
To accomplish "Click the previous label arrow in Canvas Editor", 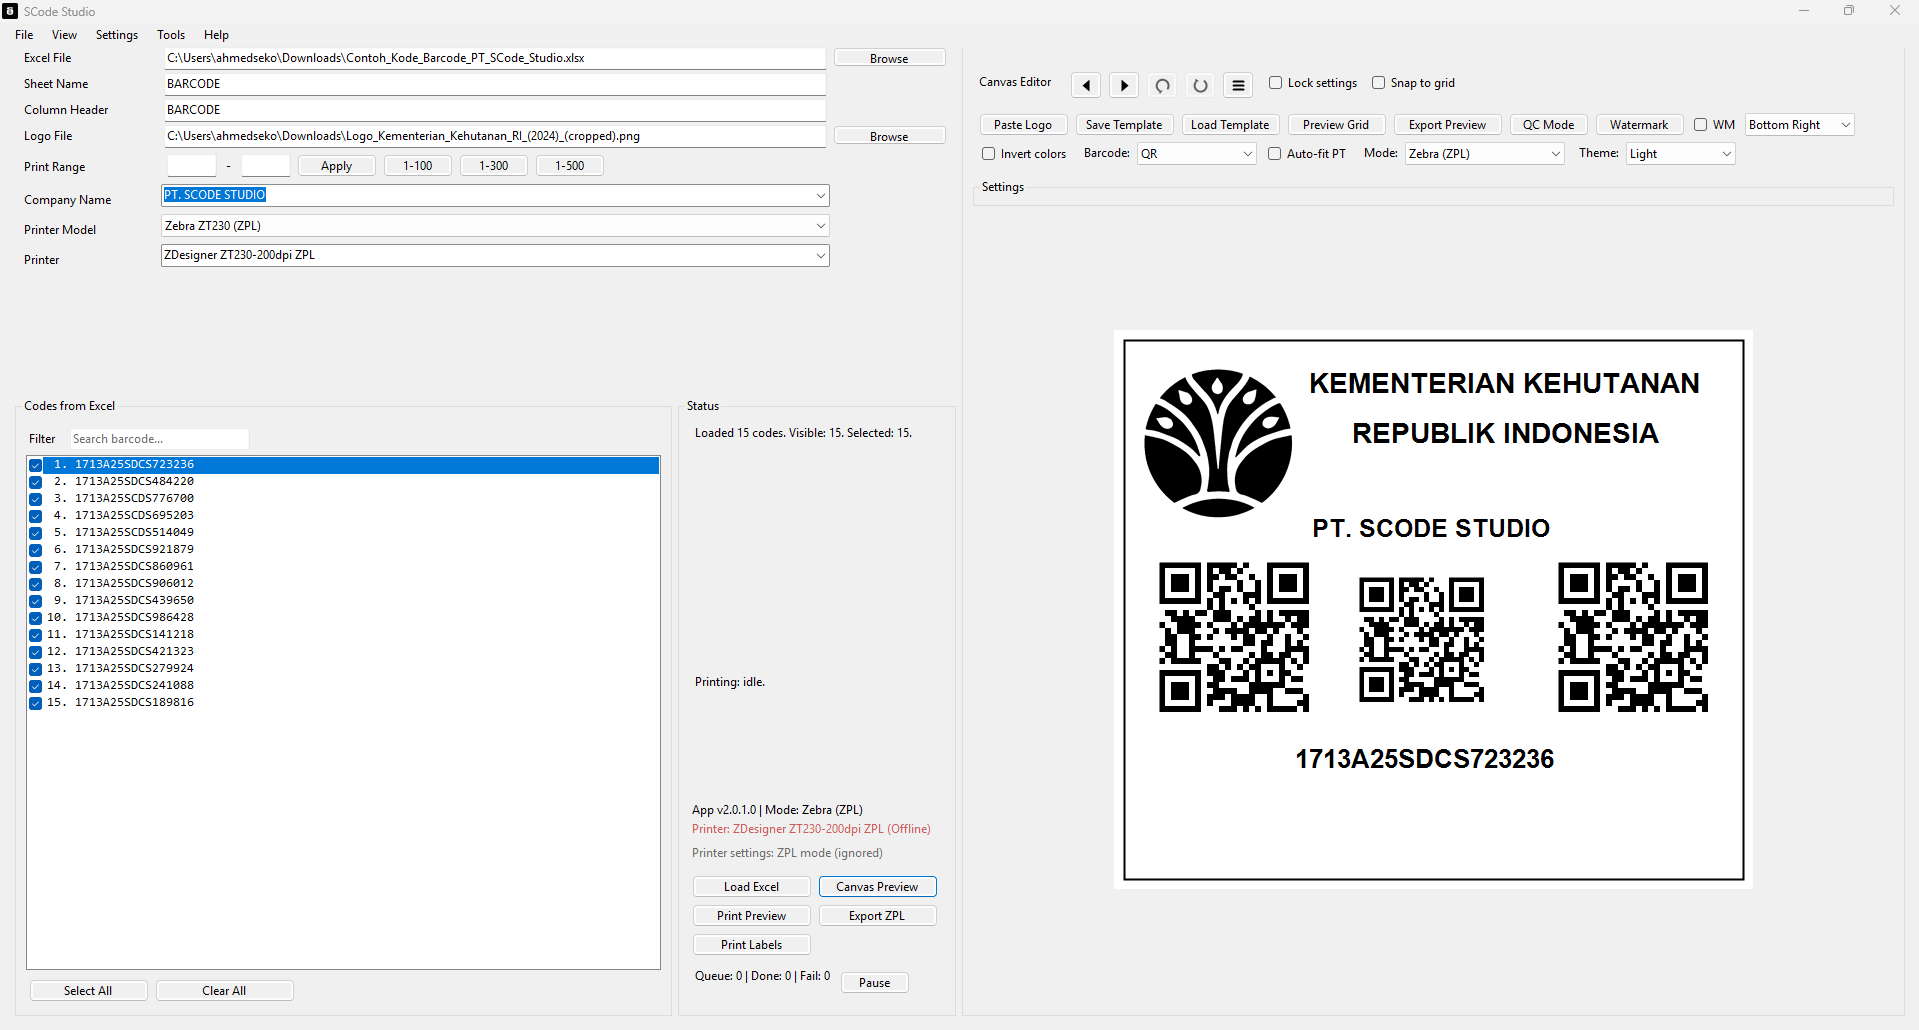I will [1086, 85].
